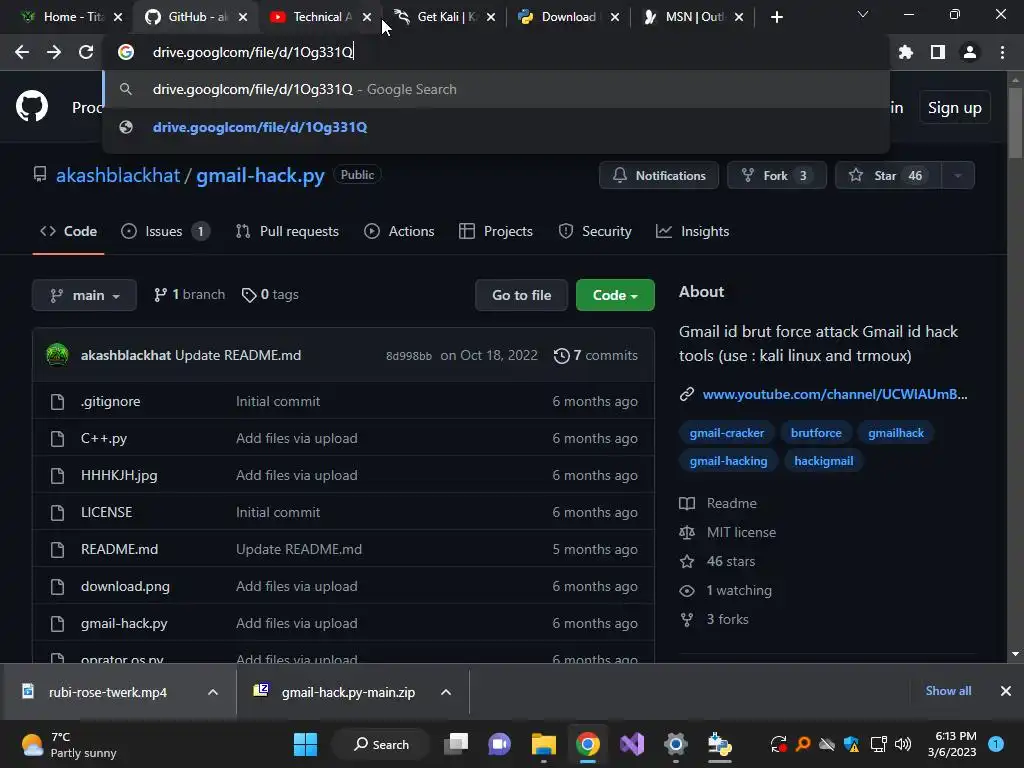Expand rubi-rose-twerk.mp4 download options chevron
Image resolution: width=1024 pixels, height=768 pixels.
tap(213, 692)
